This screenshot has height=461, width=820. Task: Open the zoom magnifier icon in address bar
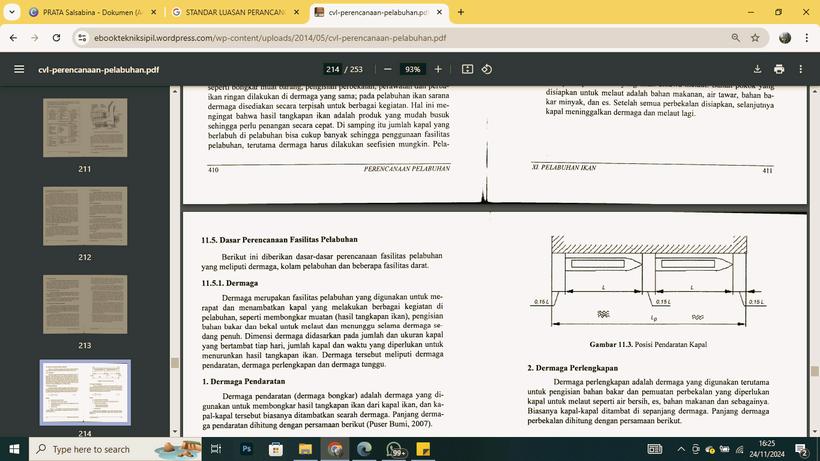[x=735, y=38]
